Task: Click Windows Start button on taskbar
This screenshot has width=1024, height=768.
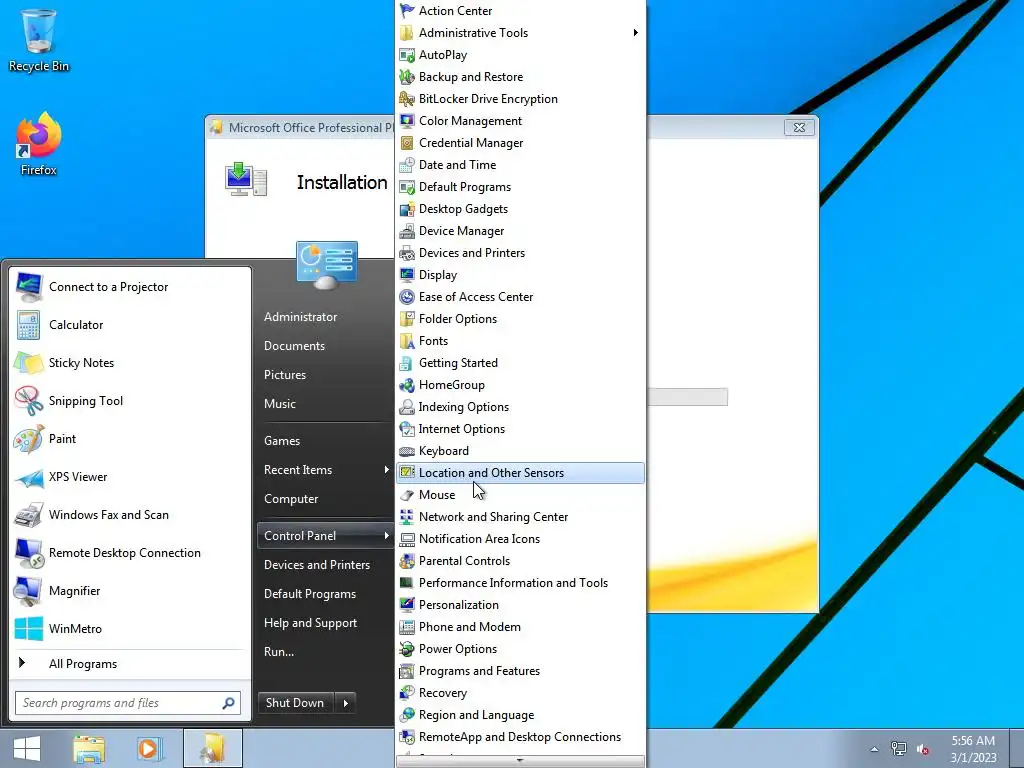Action: [x=27, y=748]
